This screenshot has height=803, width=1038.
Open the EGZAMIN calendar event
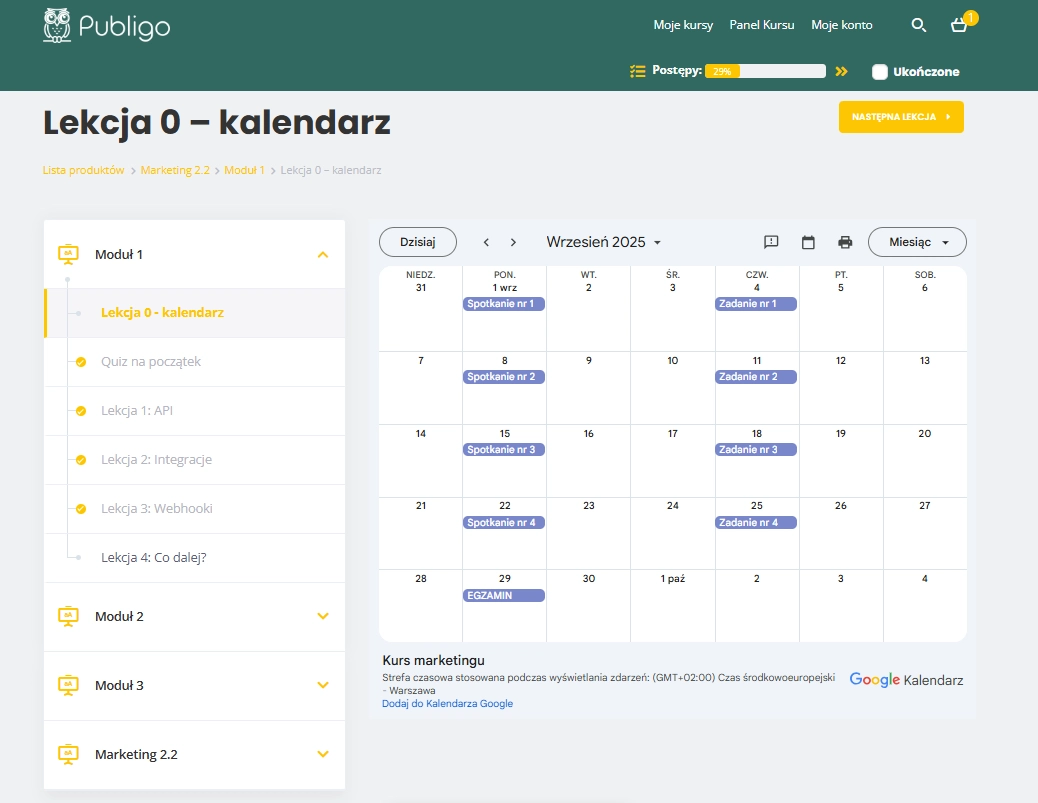point(504,596)
